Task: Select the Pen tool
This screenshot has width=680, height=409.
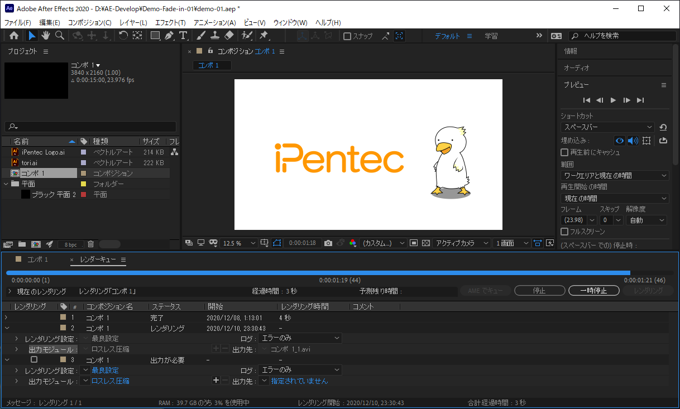Action: 169,36
